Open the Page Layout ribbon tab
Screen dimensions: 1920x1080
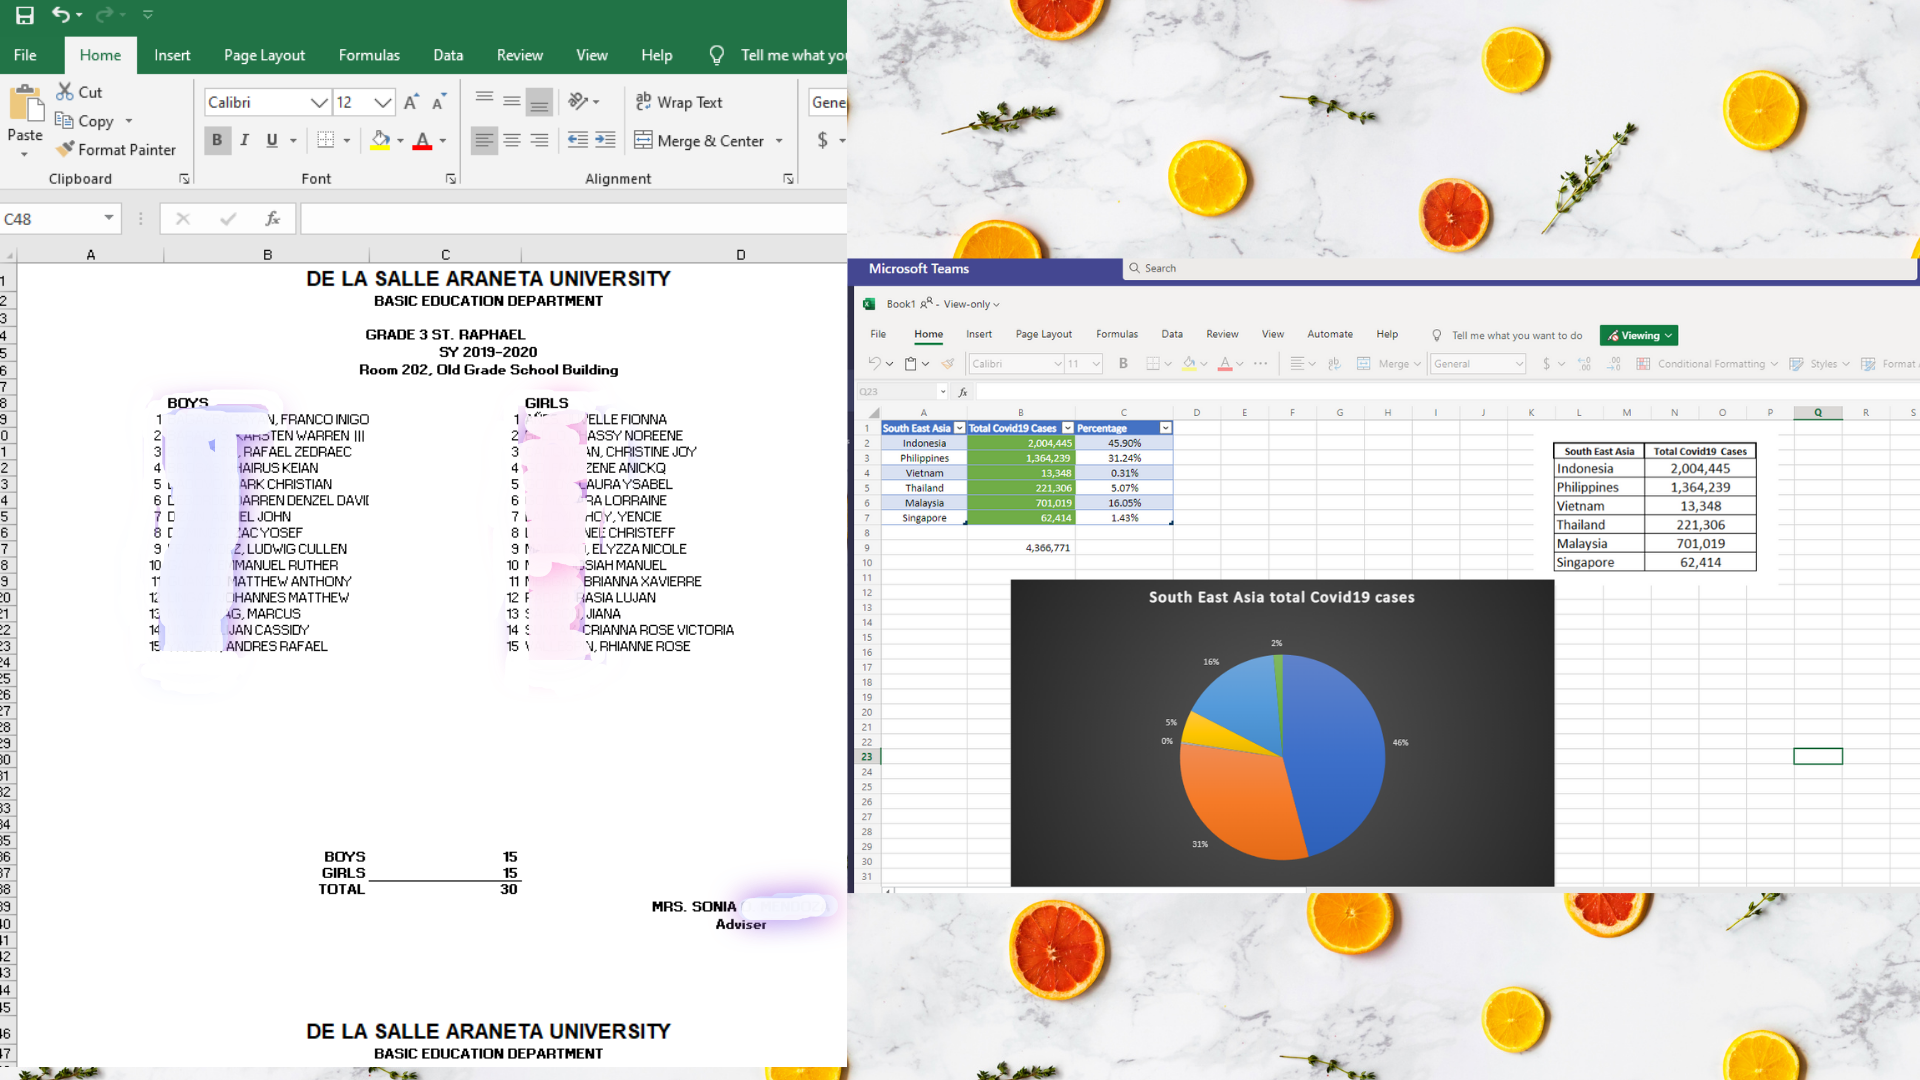[x=264, y=55]
